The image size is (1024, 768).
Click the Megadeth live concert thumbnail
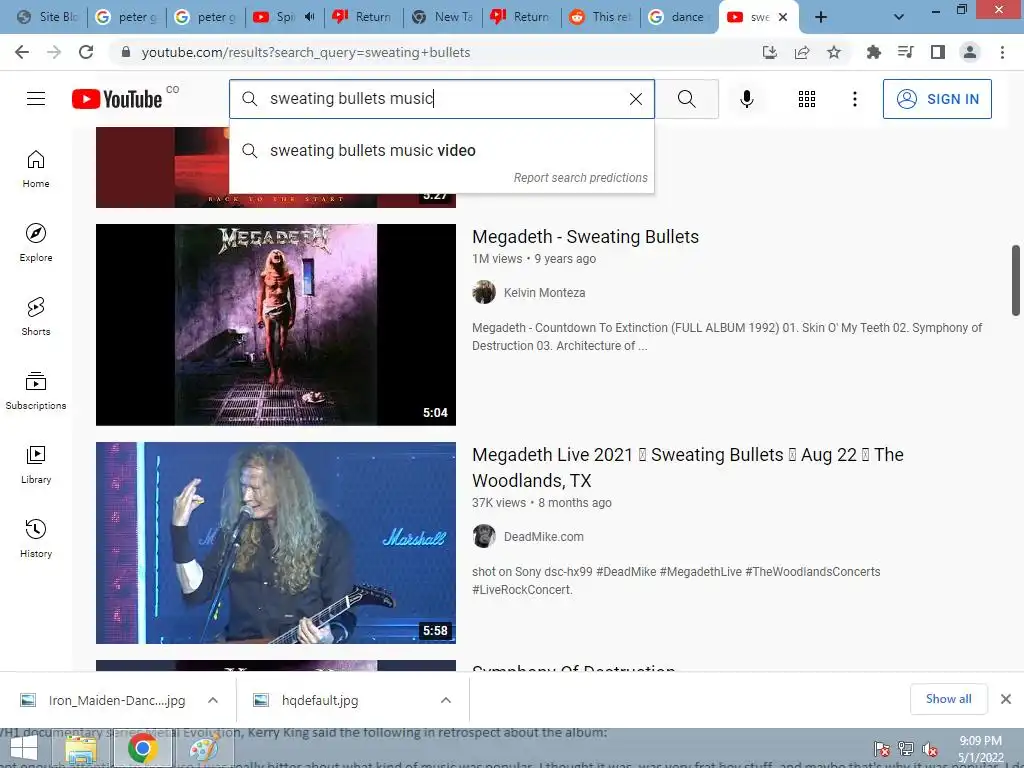click(x=276, y=543)
